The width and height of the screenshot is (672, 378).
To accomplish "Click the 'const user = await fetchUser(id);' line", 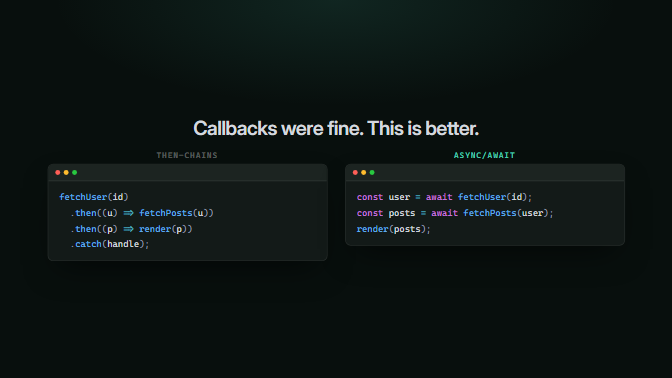I will 444,197.
